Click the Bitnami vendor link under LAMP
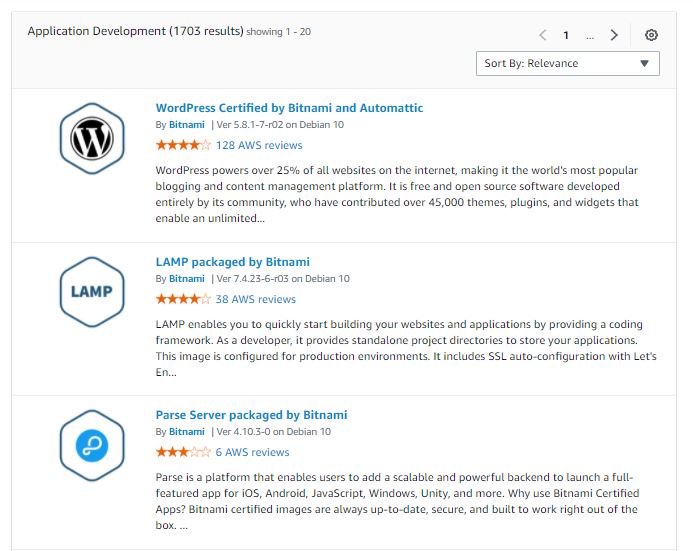The height and width of the screenshot is (551, 693). click(x=187, y=279)
